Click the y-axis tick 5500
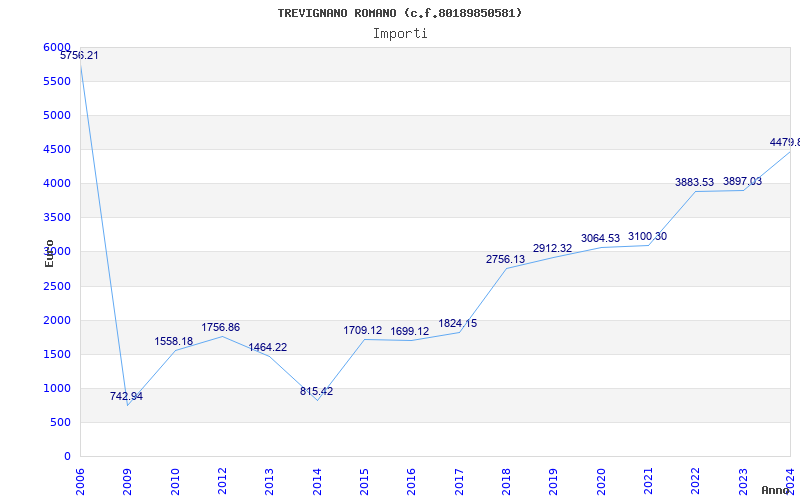This screenshot has width=800, height=500. coord(57,82)
